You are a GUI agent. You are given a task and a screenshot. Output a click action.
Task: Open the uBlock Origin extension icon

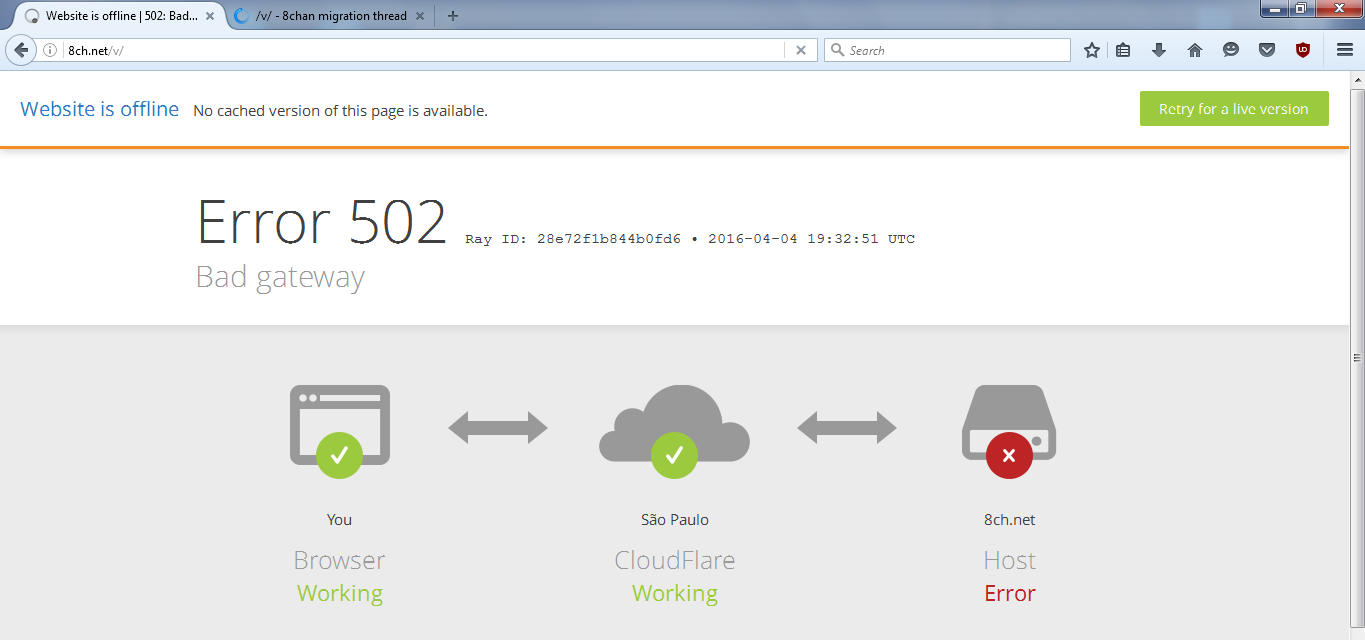1302,50
